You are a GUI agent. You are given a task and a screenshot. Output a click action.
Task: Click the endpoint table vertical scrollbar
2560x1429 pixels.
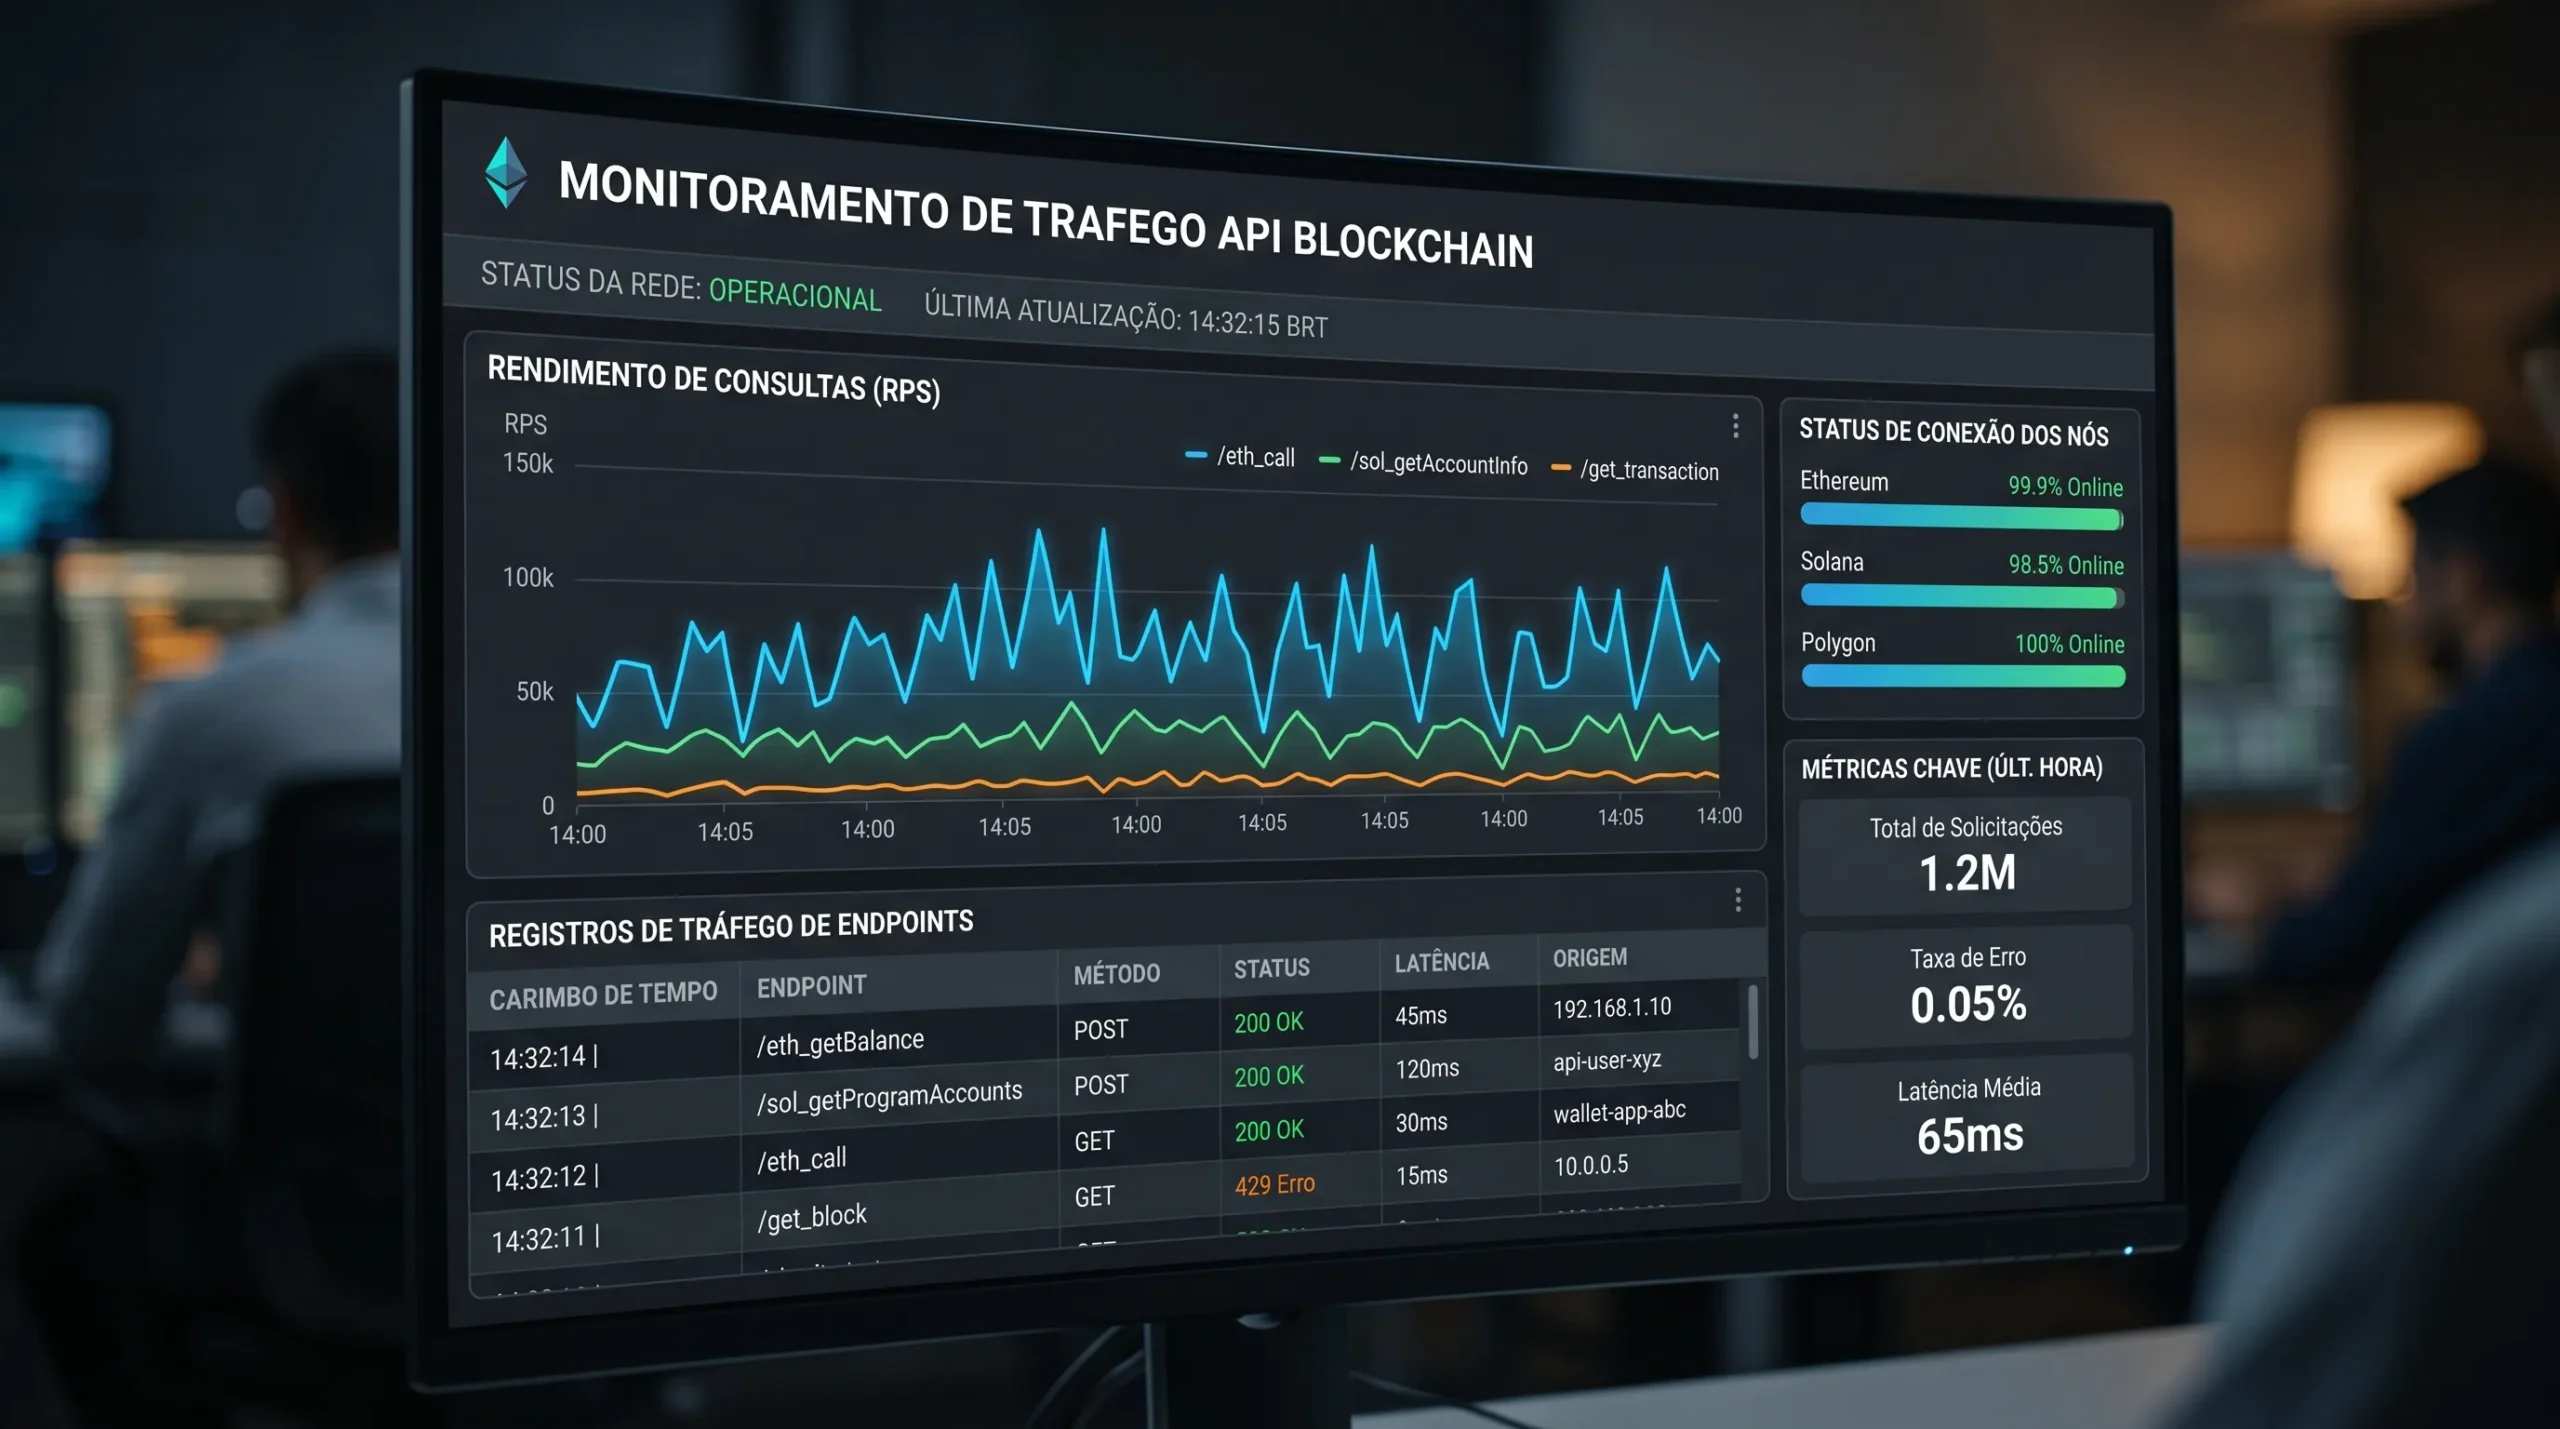[x=1753, y=1022]
